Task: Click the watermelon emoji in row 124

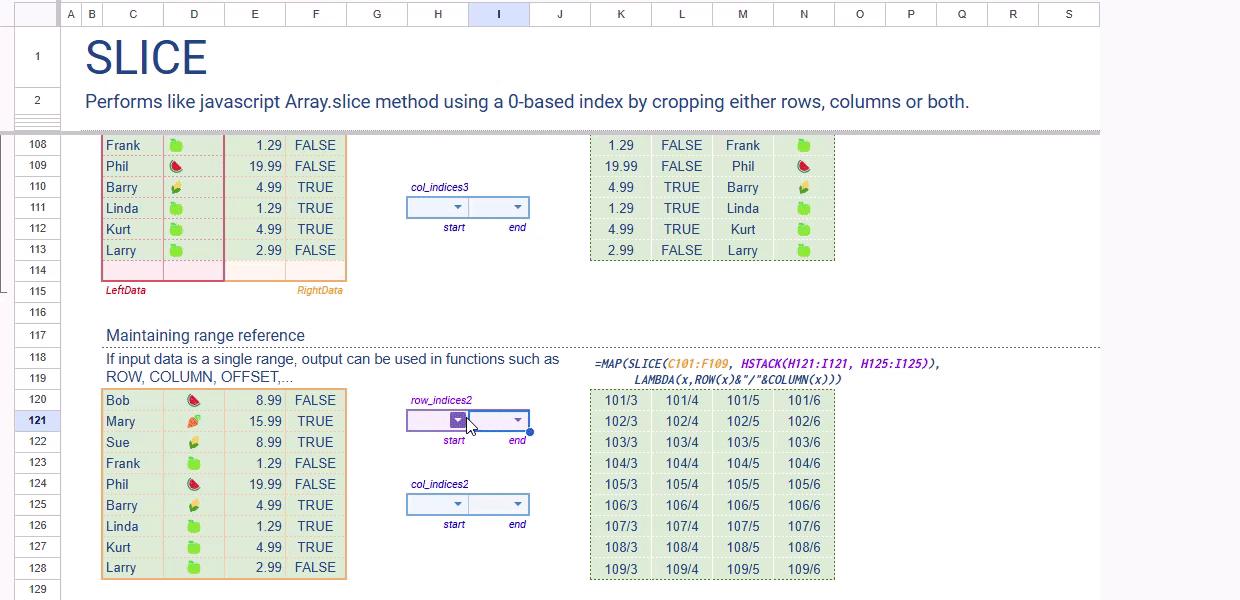Action: 194,484
